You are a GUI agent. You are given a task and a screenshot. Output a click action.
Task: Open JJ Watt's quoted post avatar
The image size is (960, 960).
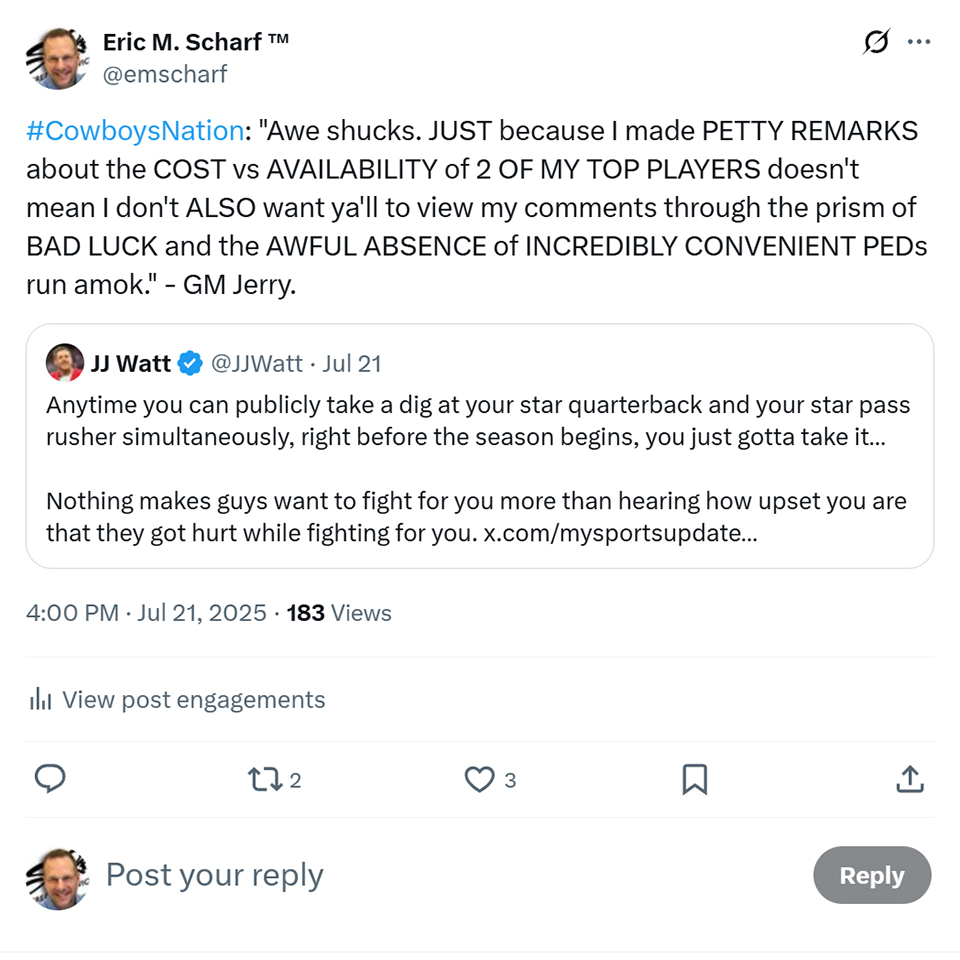tap(65, 363)
